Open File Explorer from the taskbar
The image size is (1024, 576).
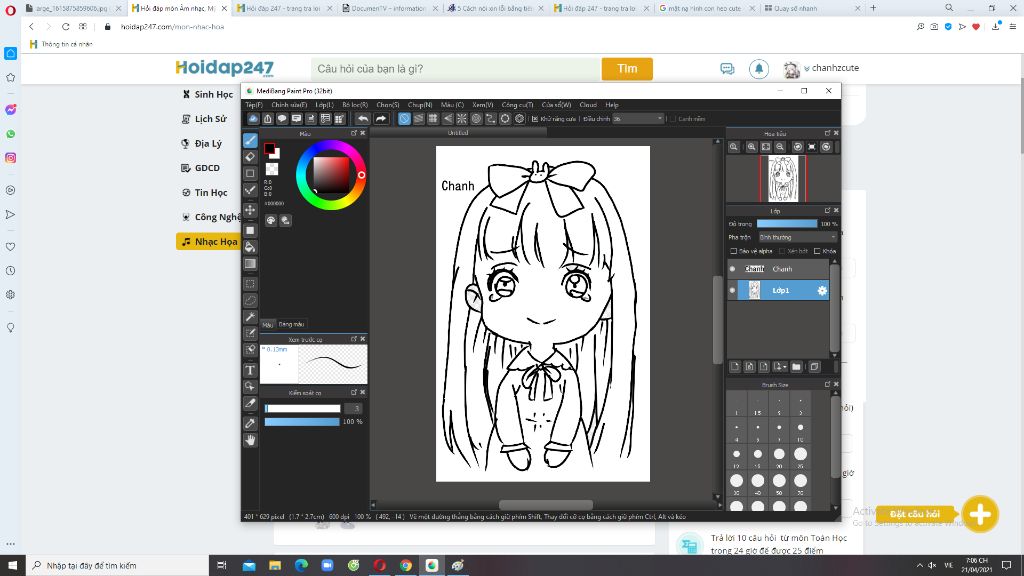click(x=275, y=566)
